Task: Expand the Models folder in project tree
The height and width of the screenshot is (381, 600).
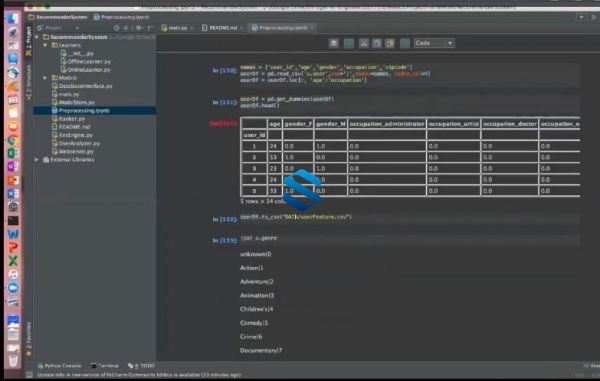Action: [45, 78]
